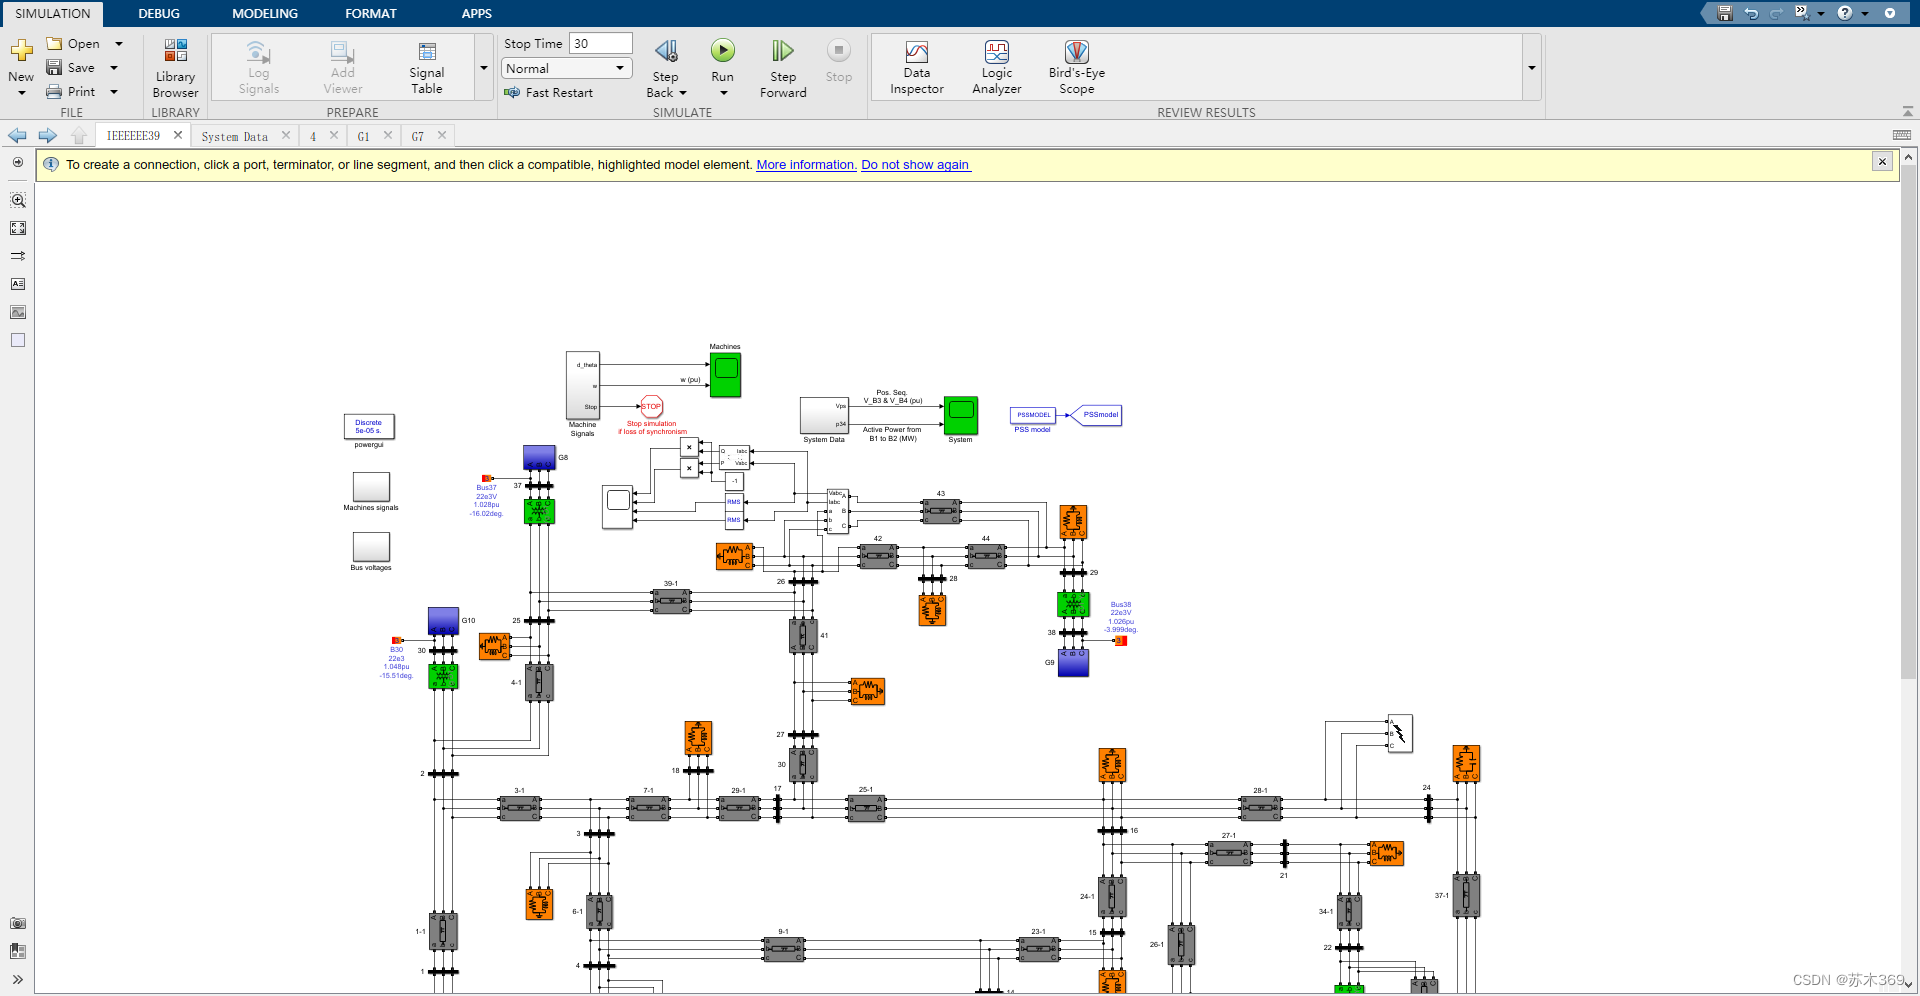Open the Bird's-Eye Scope
The image size is (1920, 996).
coord(1076,67)
